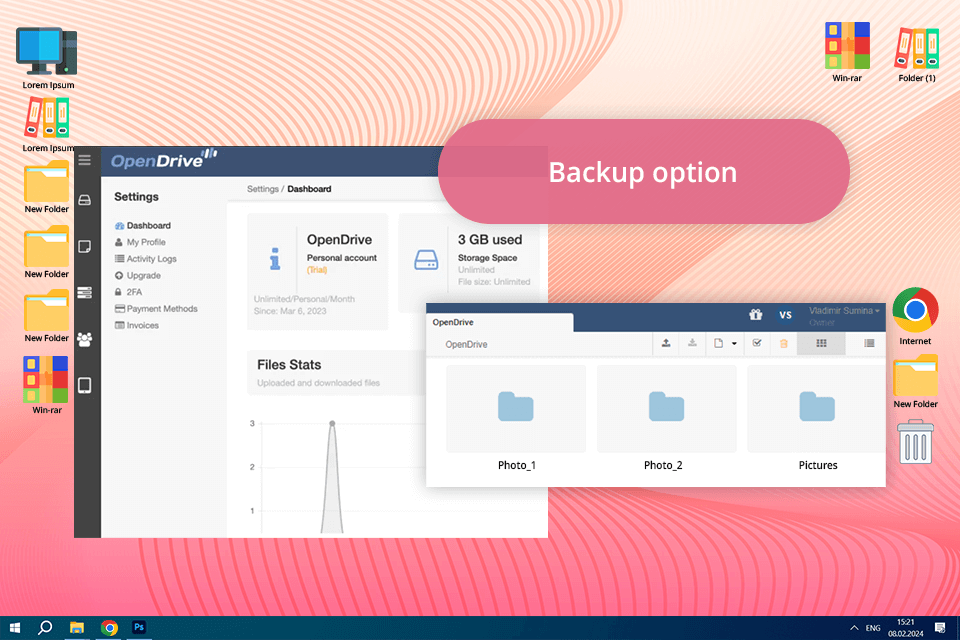
Task: Open the Lorem Ipsum computer desktop icon
Action: pos(48,58)
